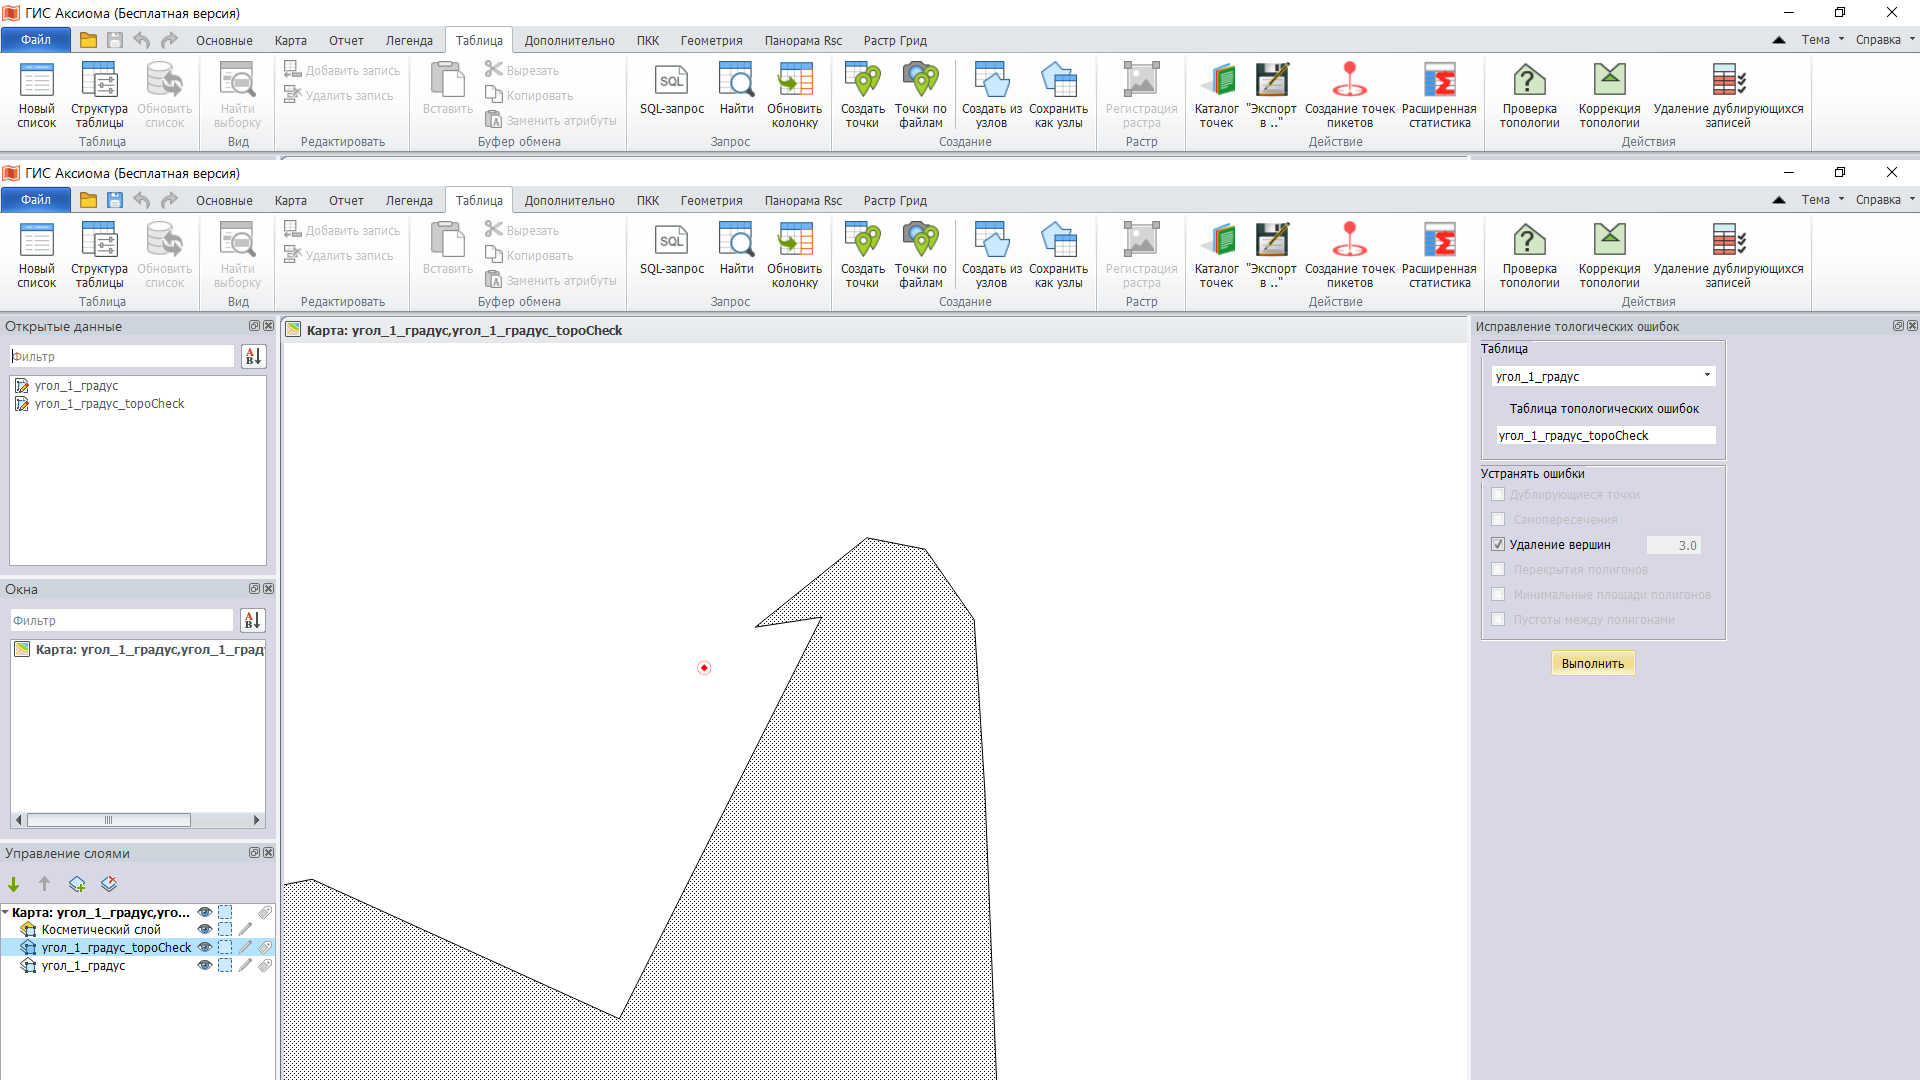Open the Файл menu

click(x=35, y=199)
